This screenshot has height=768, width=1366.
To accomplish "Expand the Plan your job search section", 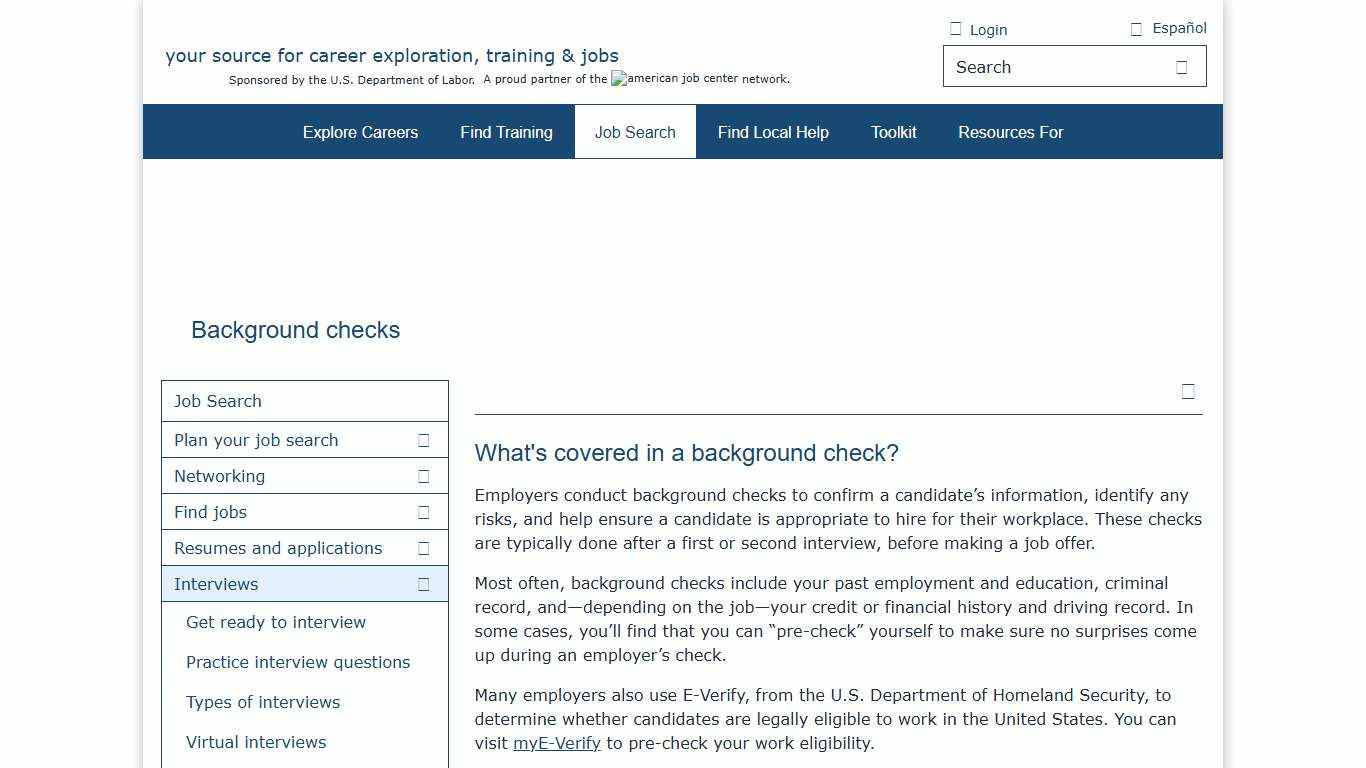I will [x=422, y=440].
